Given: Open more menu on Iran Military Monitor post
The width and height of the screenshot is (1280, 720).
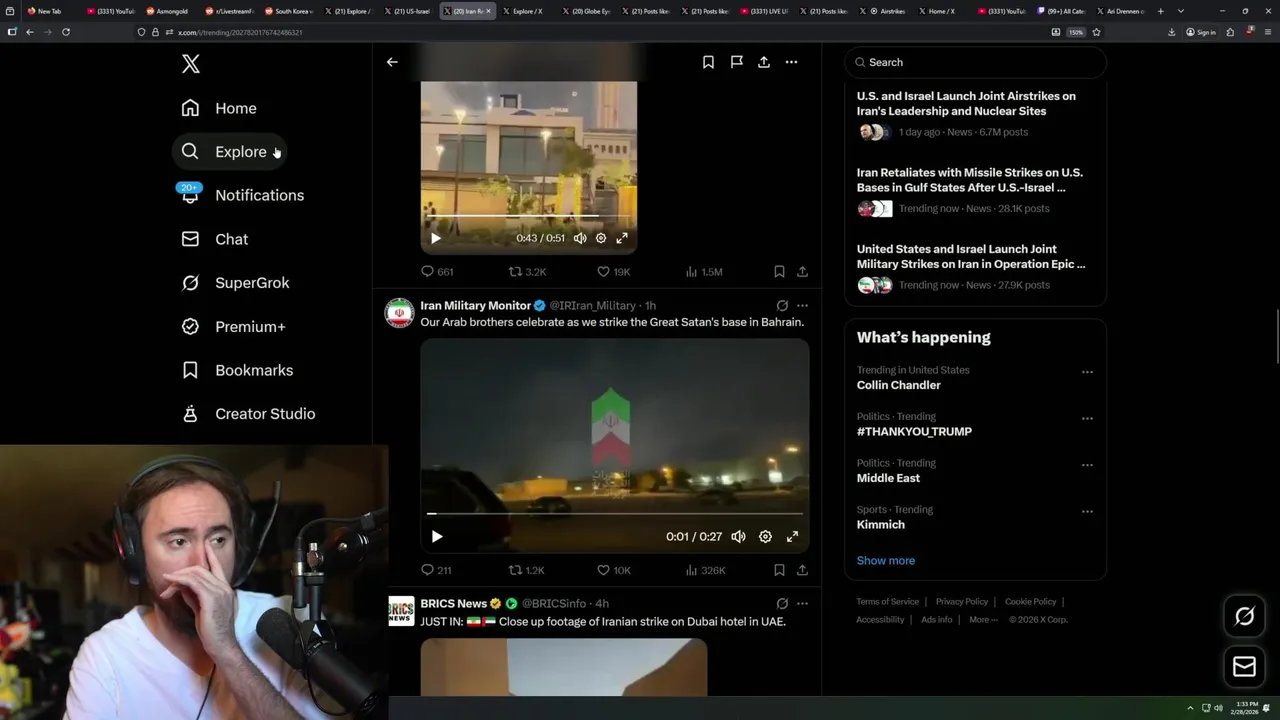Looking at the screenshot, I should tap(802, 305).
